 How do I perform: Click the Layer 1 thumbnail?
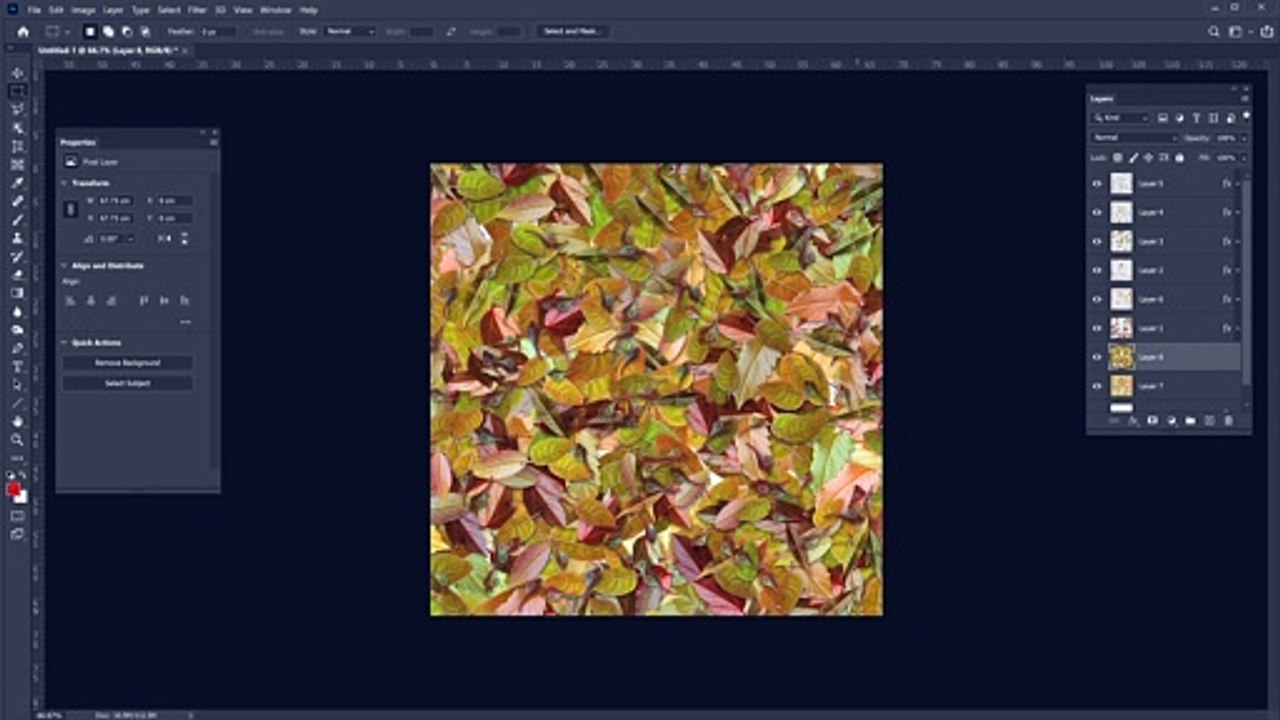point(1122,328)
